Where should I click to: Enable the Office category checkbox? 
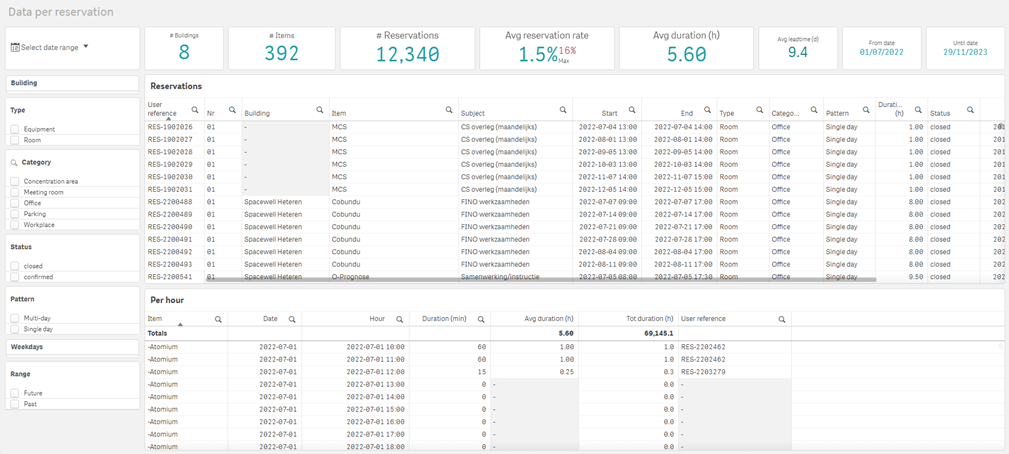point(15,203)
